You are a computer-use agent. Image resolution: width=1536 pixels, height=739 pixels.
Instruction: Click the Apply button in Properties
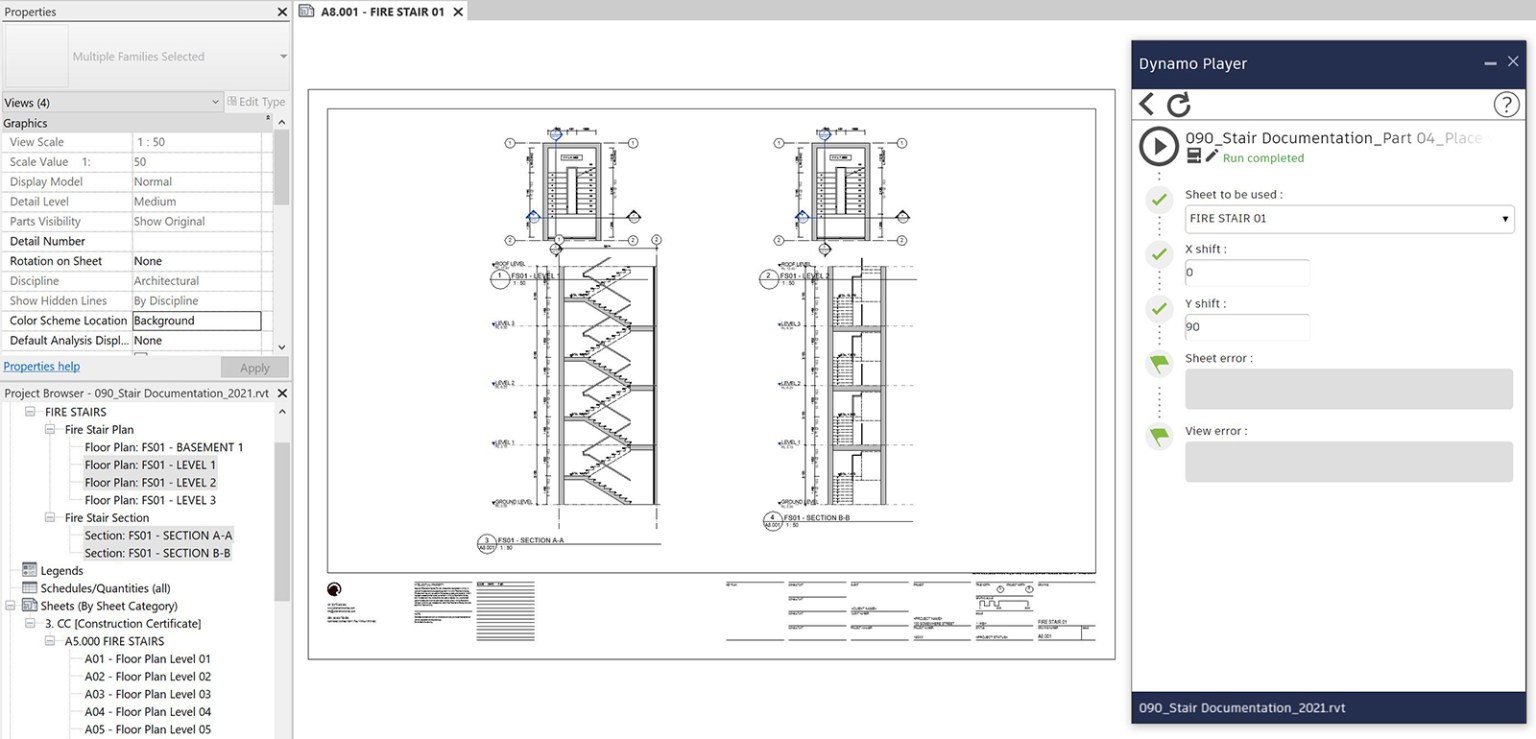254,368
